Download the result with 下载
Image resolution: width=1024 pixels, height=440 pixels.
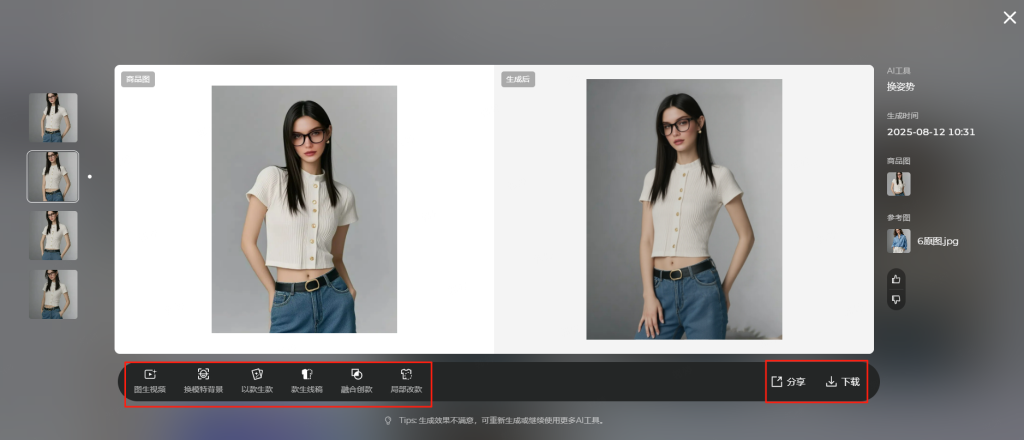pyautogui.click(x=842, y=382)
